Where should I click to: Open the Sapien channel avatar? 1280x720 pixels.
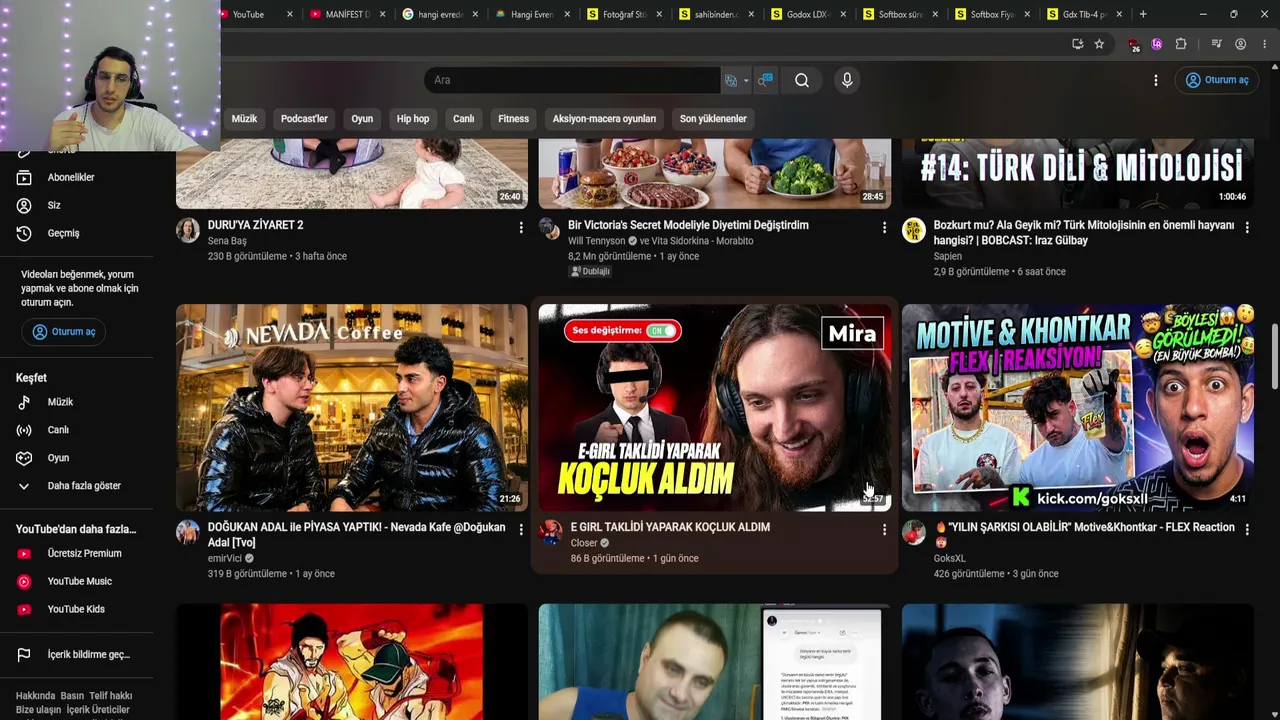pos(914,230)
